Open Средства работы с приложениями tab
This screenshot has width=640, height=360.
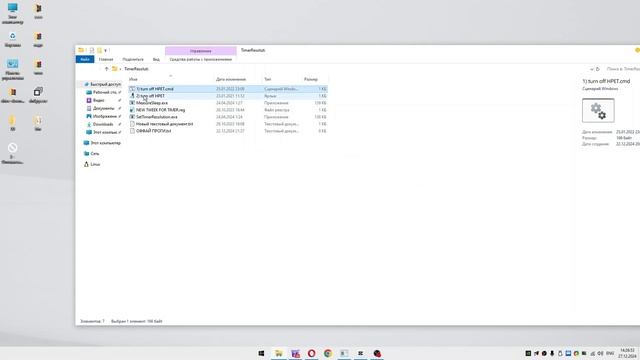tap(200, 59)
